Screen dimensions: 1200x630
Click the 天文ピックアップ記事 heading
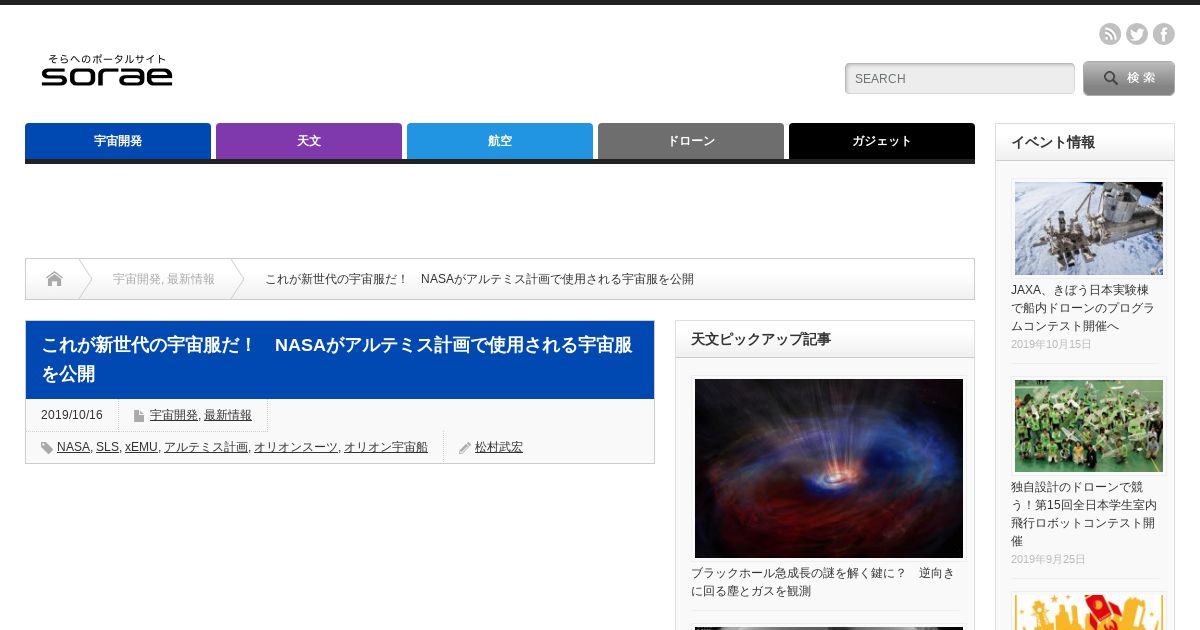pos(761,339)
